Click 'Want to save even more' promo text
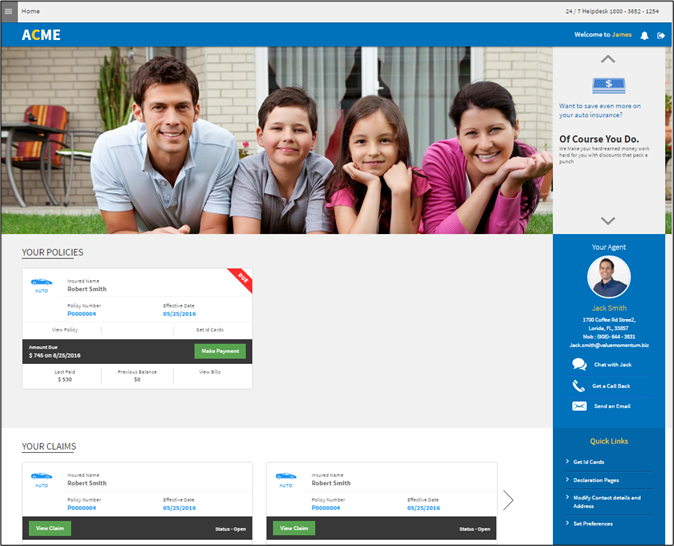This screenshot has width=674, height=546. point(600,110)
